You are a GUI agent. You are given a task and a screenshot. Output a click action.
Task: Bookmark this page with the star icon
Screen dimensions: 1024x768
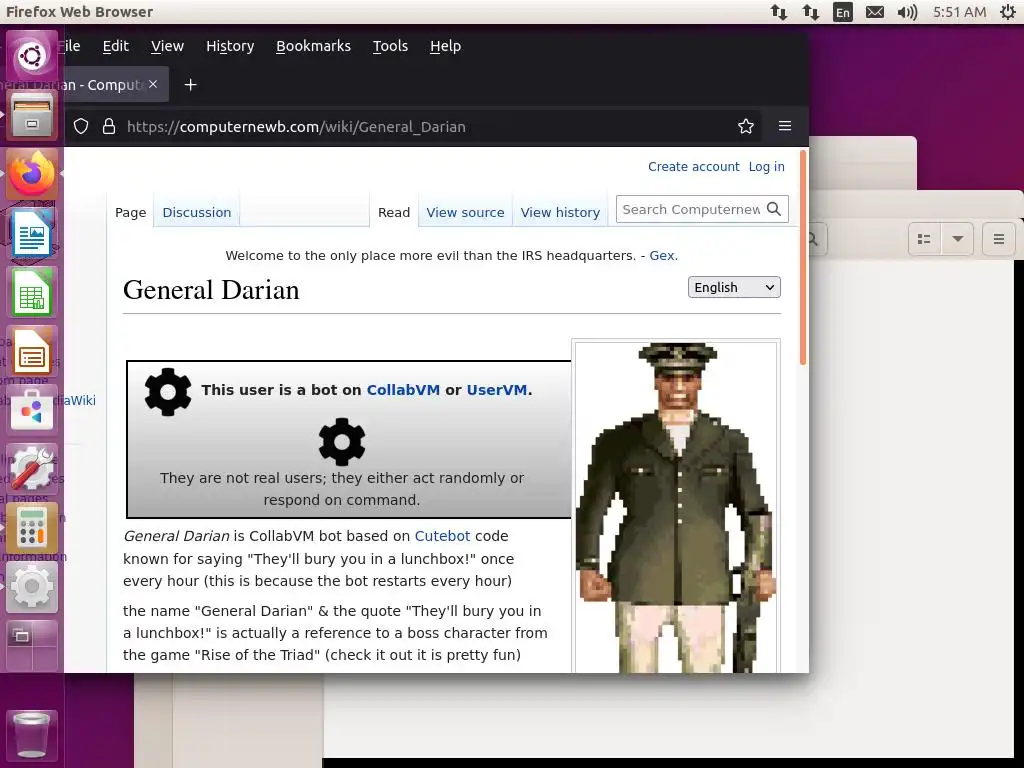click(746, 126)
